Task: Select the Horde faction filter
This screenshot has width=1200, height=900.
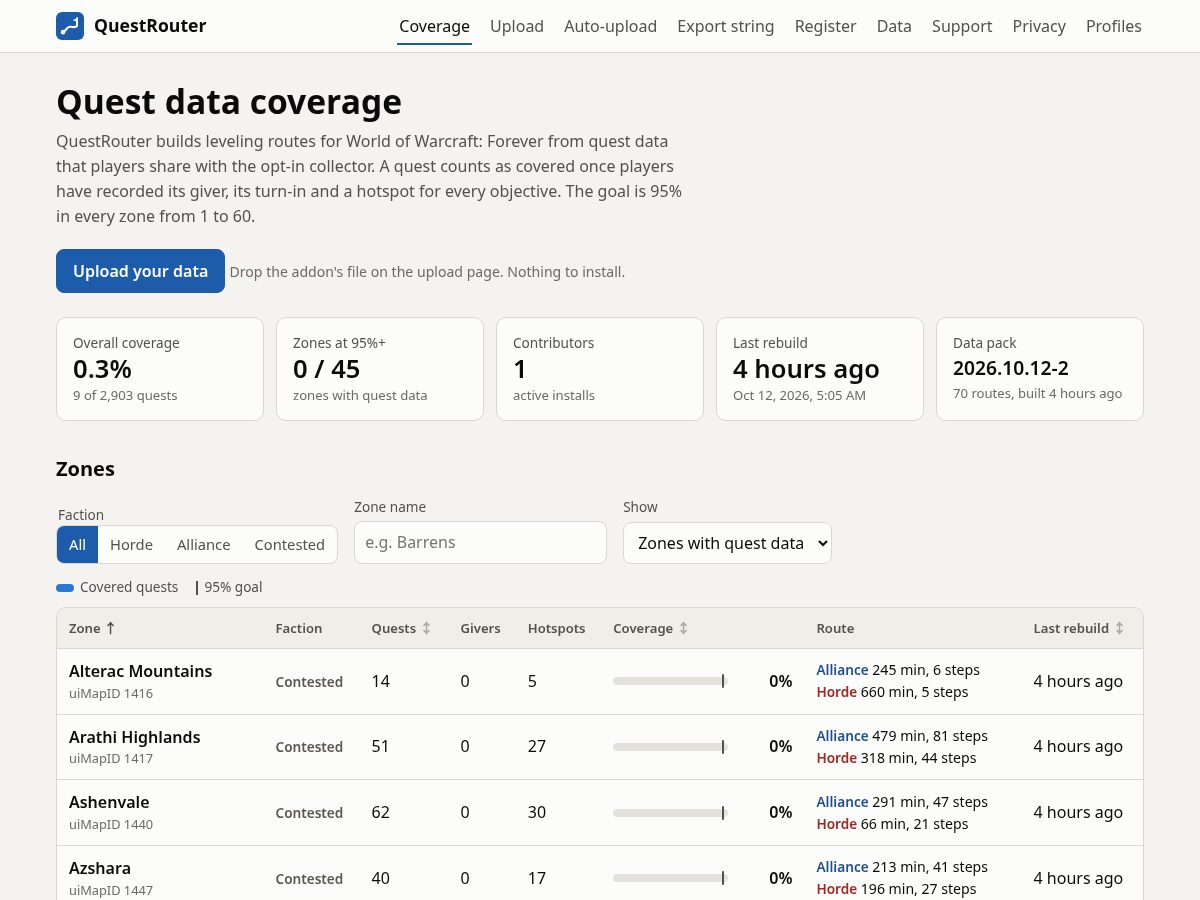Action: click(x=131, y=545)
